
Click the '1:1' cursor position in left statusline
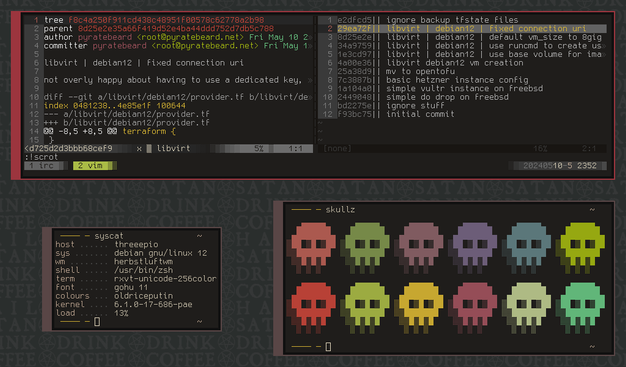coord(295,149)
